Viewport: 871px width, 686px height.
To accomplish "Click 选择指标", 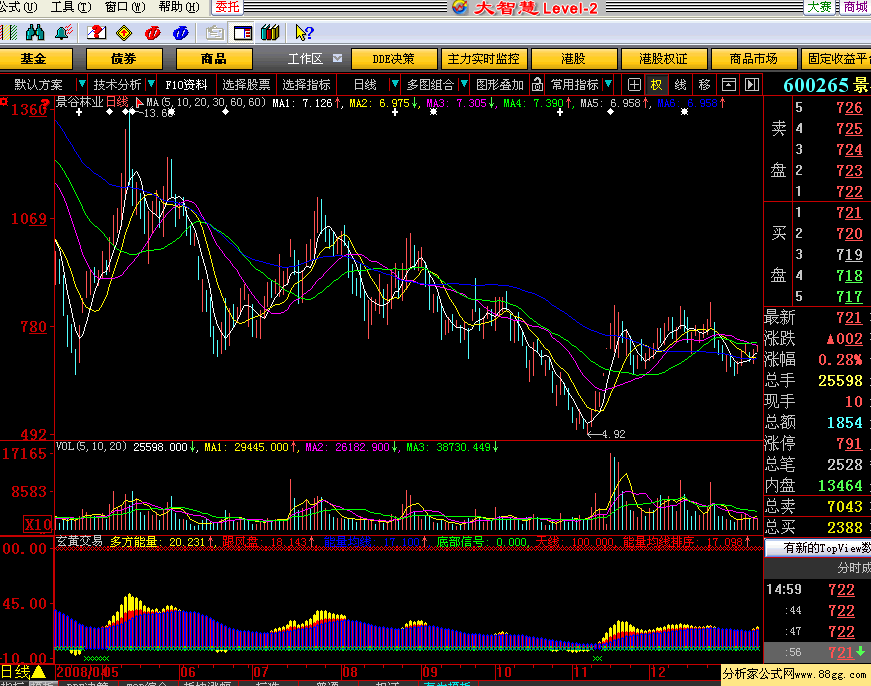I will tap(306, 84).
